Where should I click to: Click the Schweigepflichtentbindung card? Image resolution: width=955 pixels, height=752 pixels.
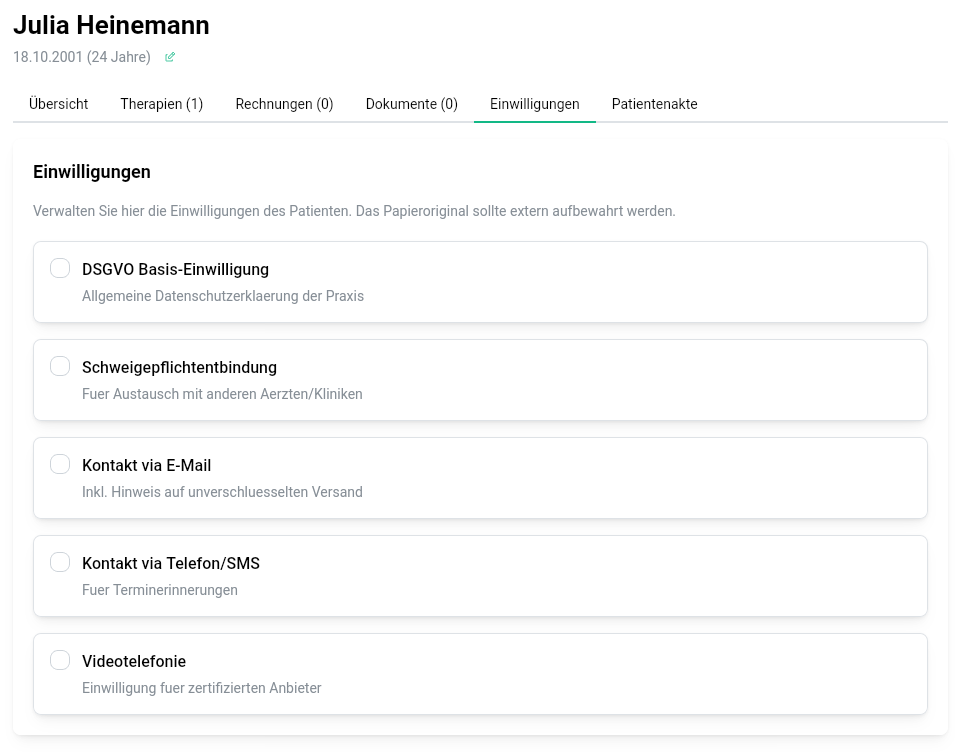[x=480, y=379]
